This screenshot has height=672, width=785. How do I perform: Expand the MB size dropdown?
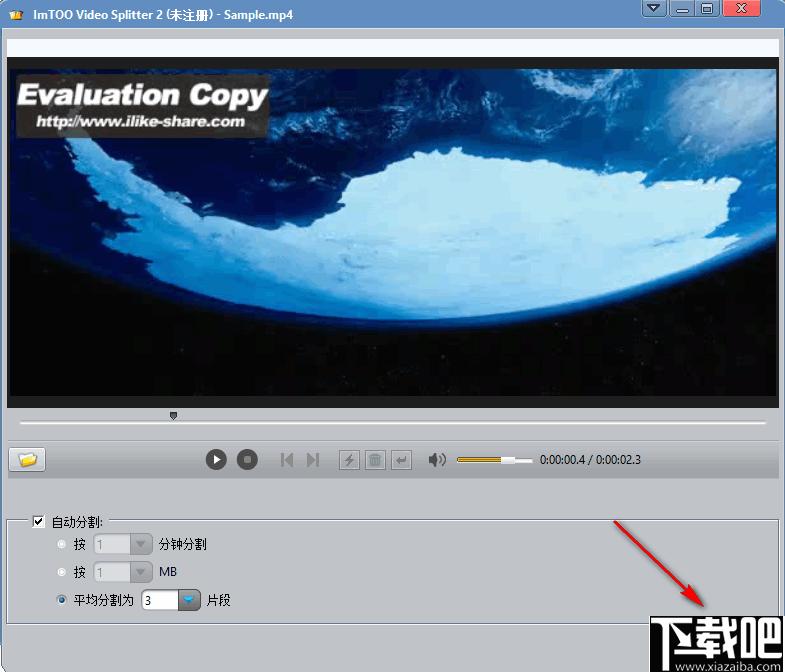141,572
